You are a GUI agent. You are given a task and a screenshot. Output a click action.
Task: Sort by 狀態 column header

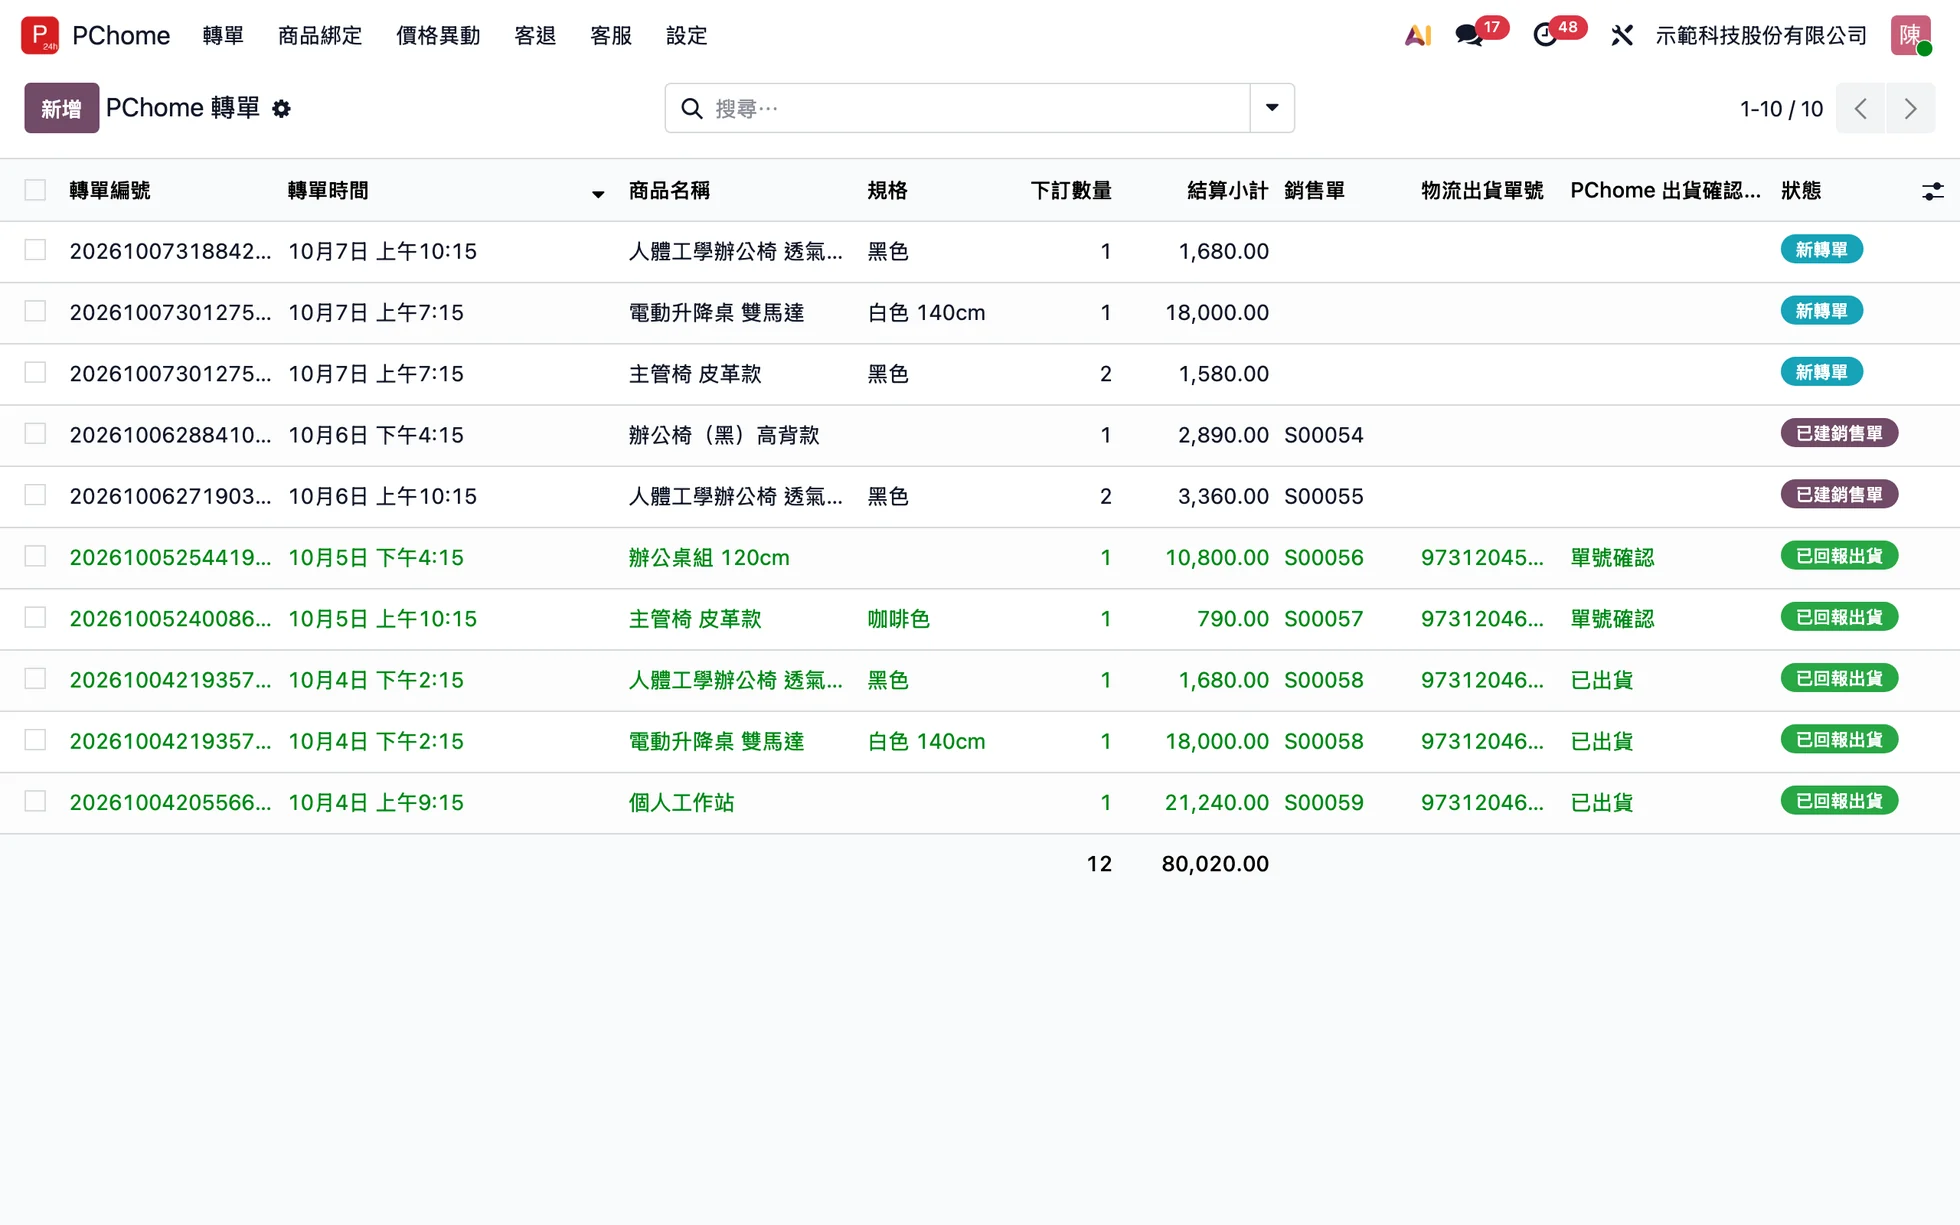point(1801,190)
